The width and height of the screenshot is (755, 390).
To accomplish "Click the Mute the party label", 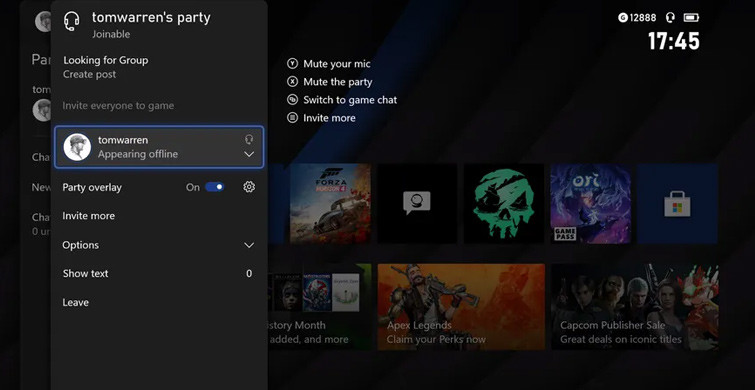I will point(338,82).
